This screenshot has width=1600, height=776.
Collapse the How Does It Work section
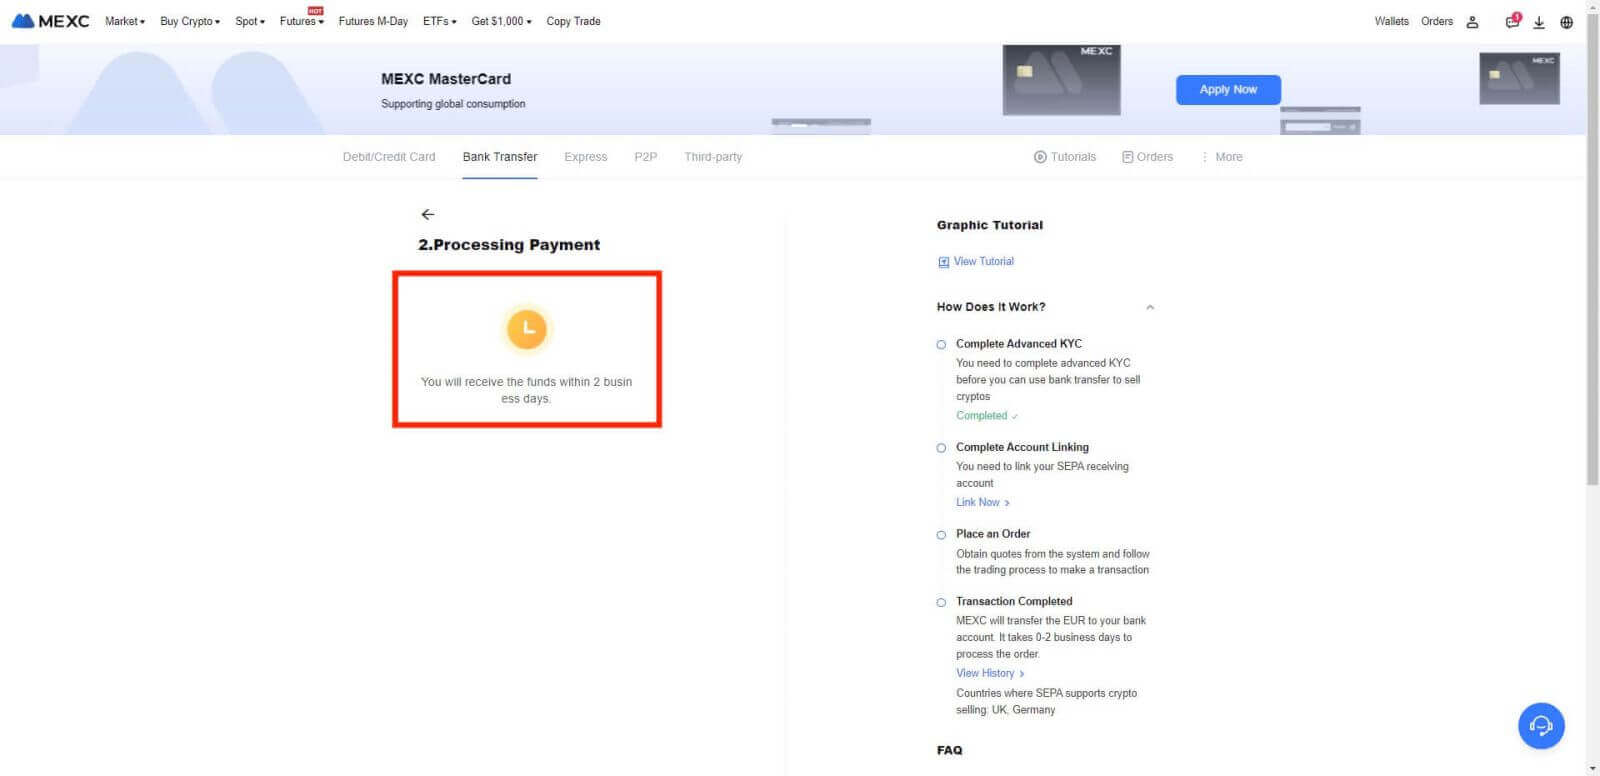tap(1150, 307)
